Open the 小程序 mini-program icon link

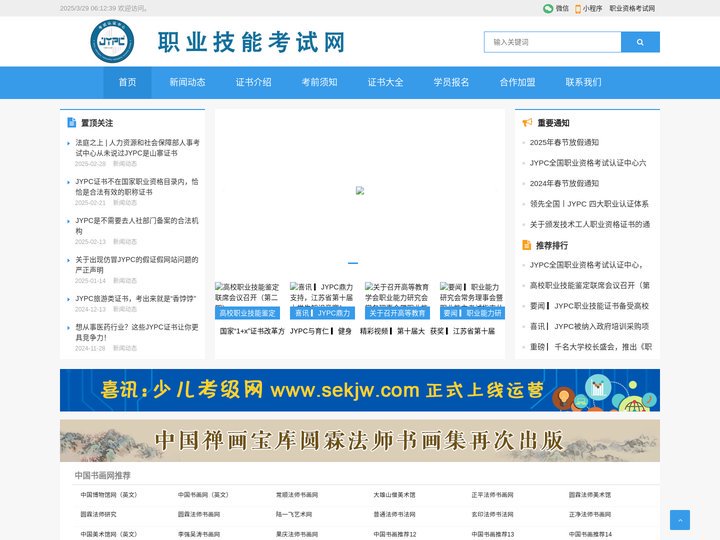(578, 8)
